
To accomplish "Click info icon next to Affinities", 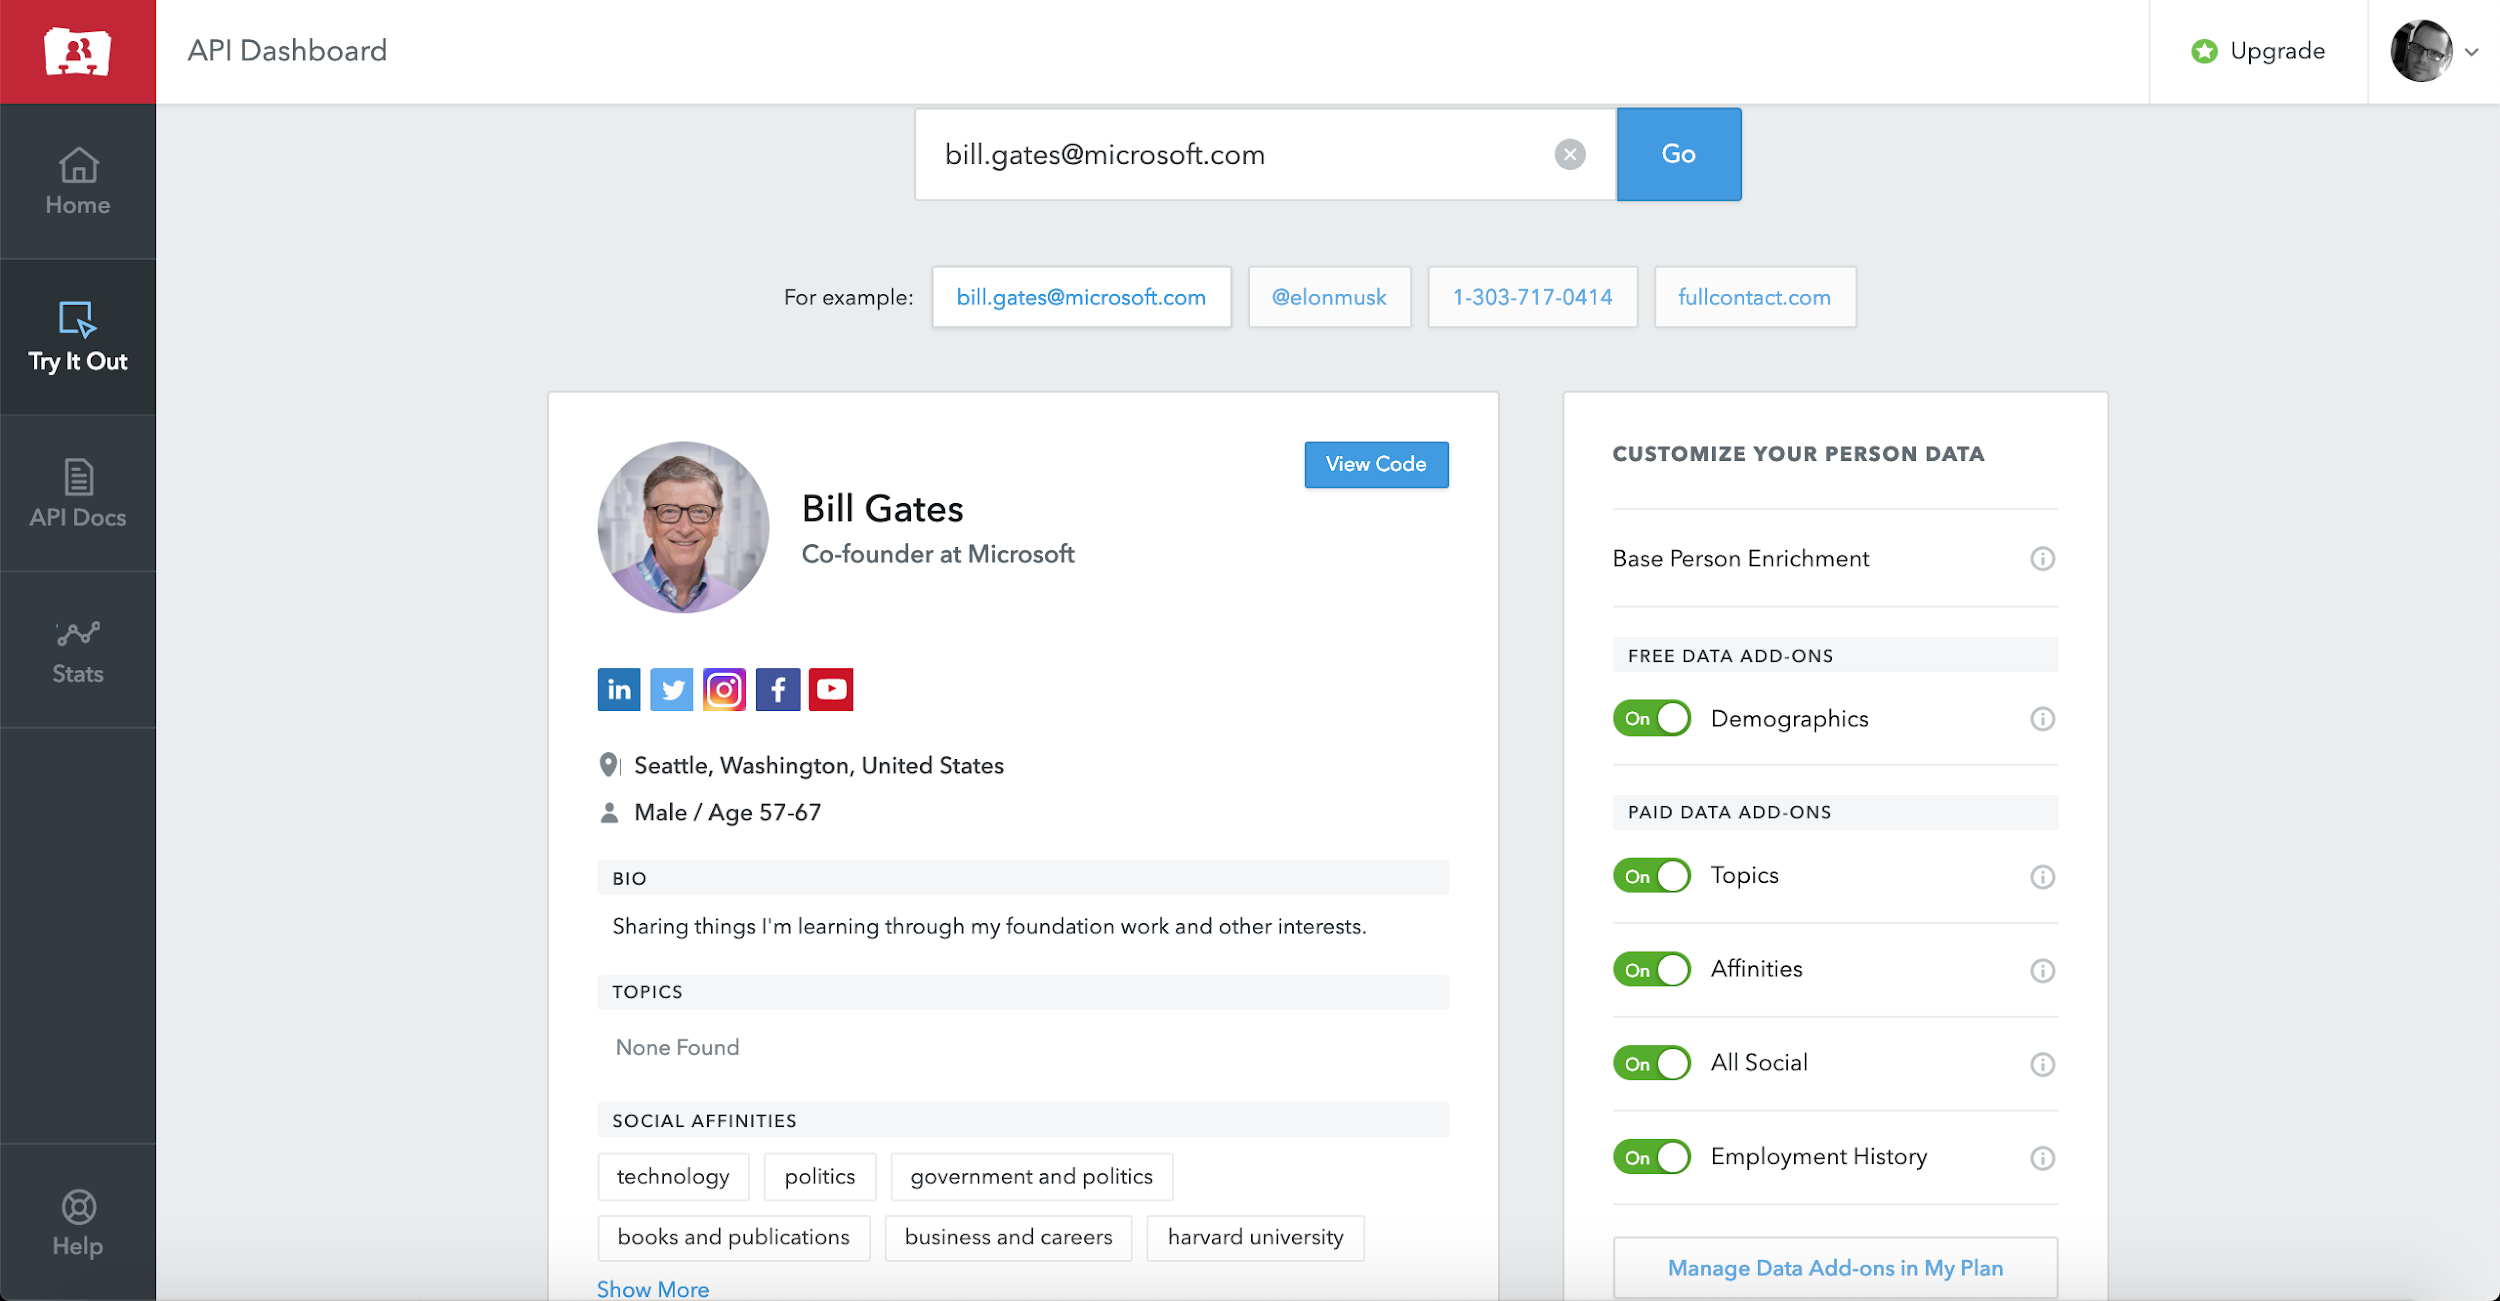I will coord(2042,971).
